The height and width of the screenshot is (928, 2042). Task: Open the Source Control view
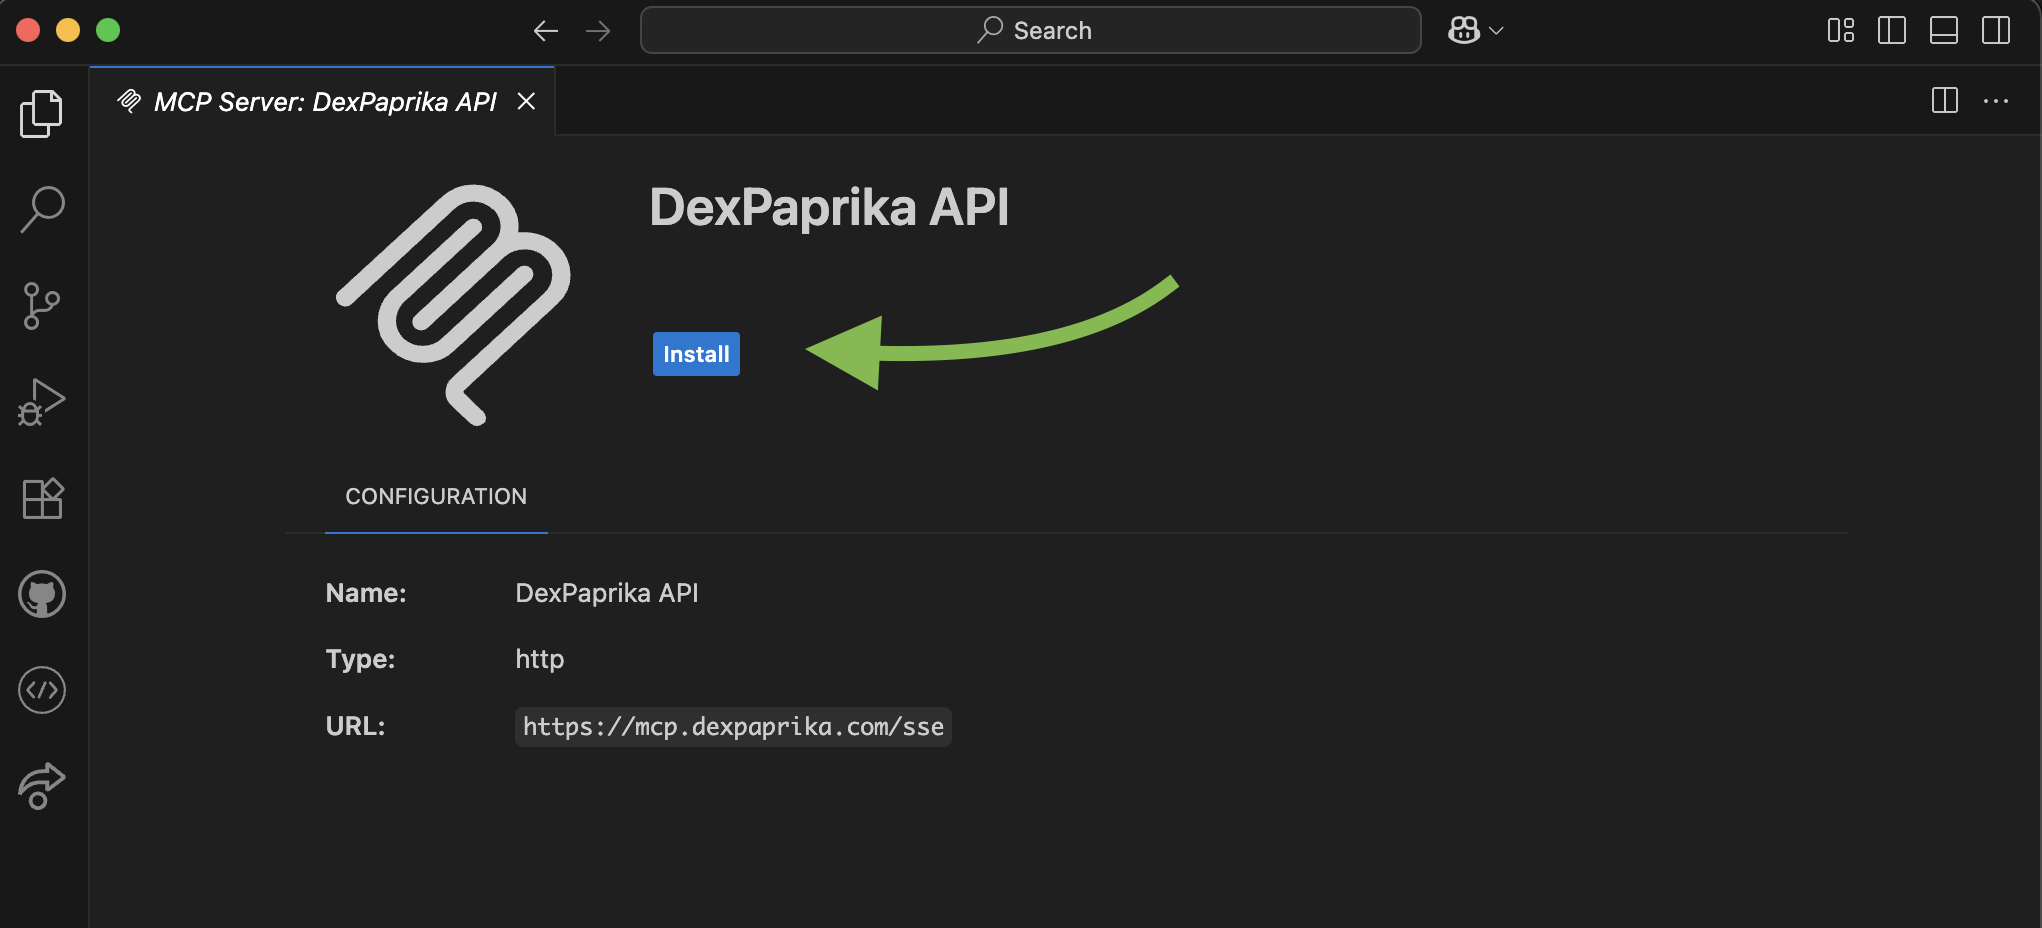pyautogui.click(x=42, y=305)
